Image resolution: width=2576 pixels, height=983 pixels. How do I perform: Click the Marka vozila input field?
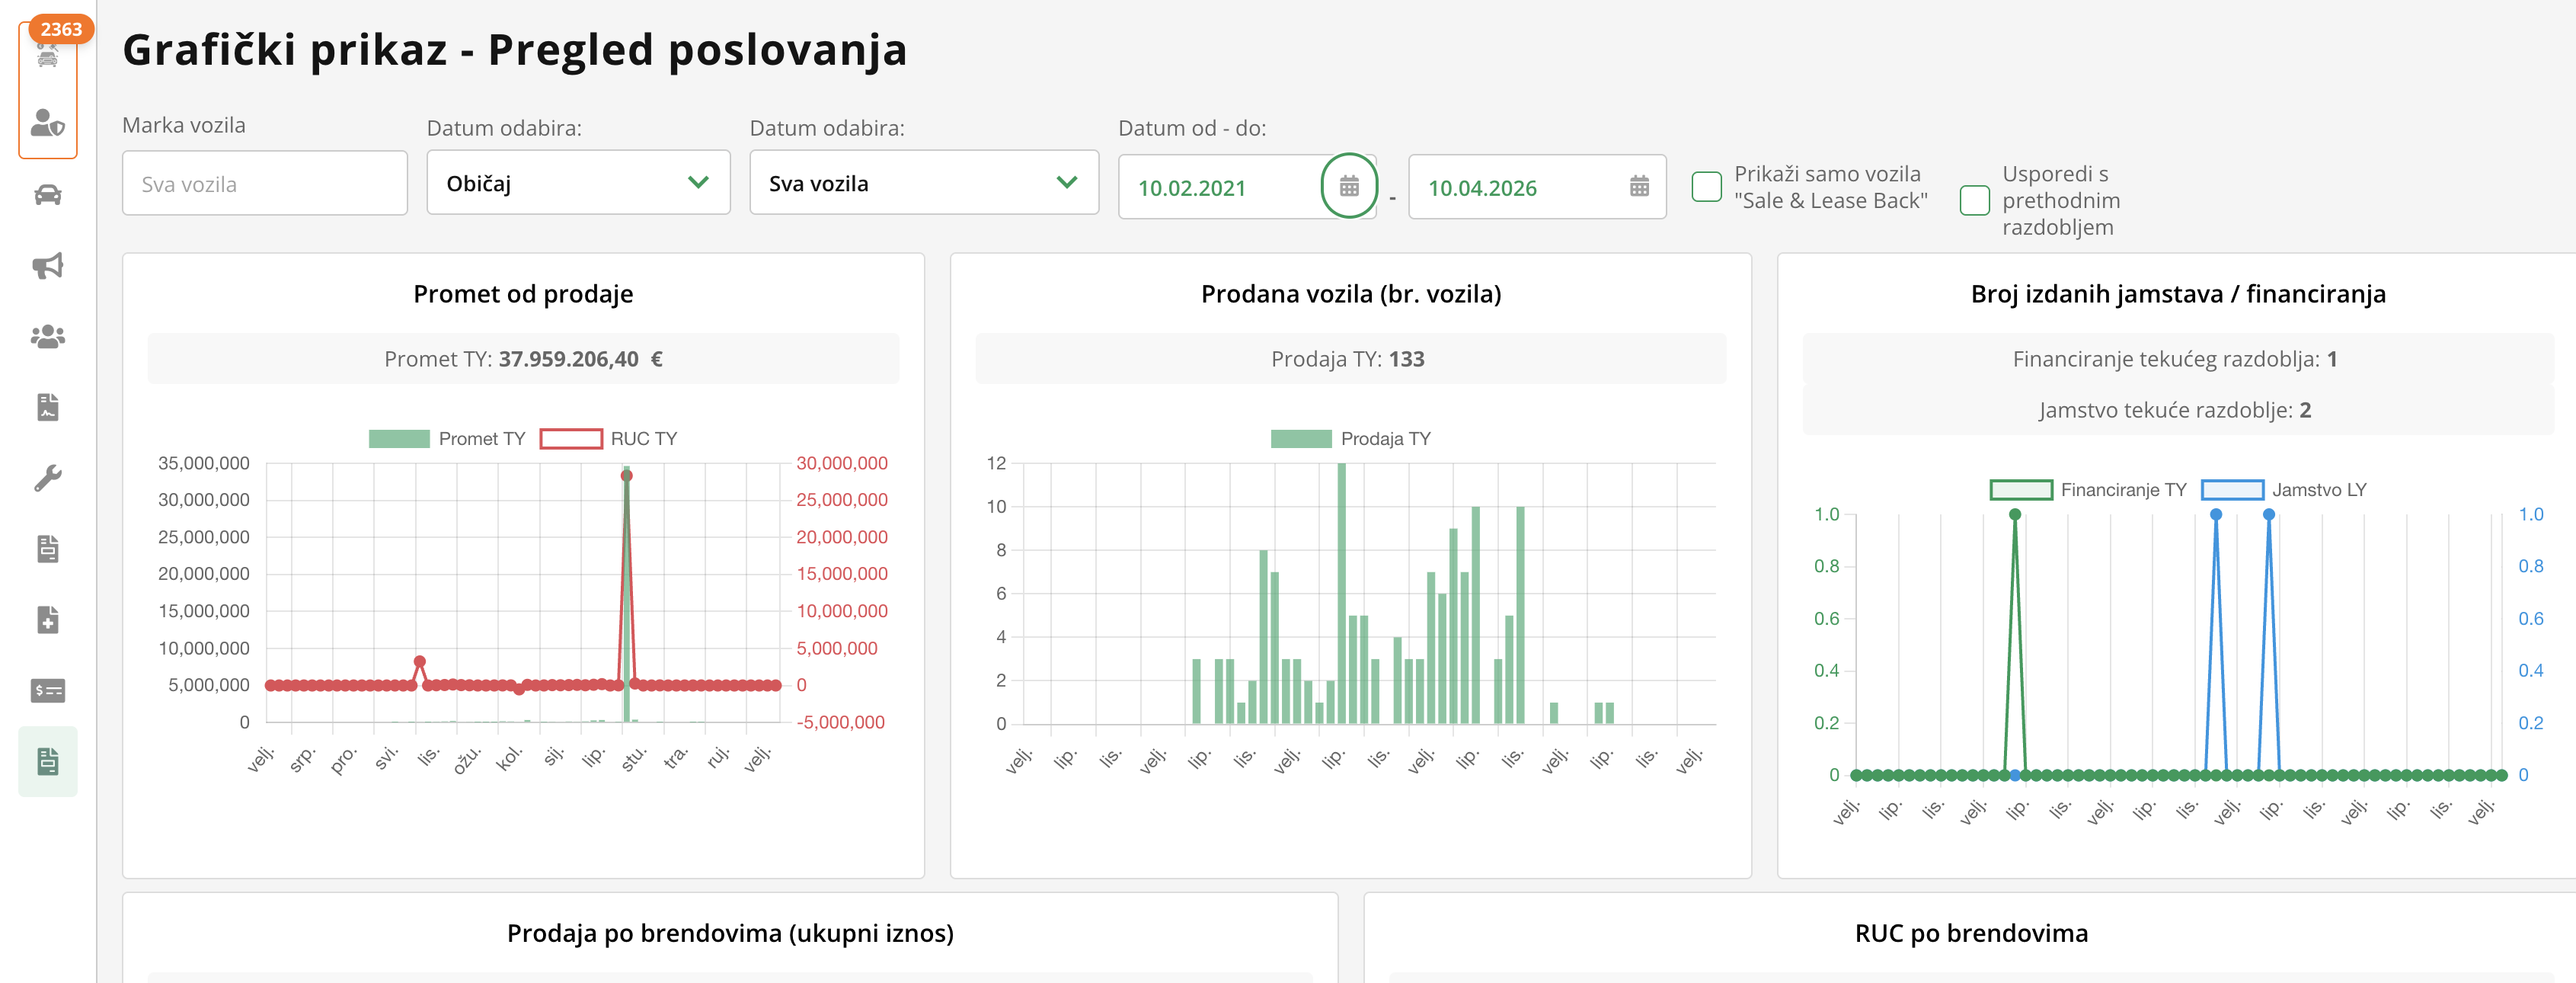[265, 184]
